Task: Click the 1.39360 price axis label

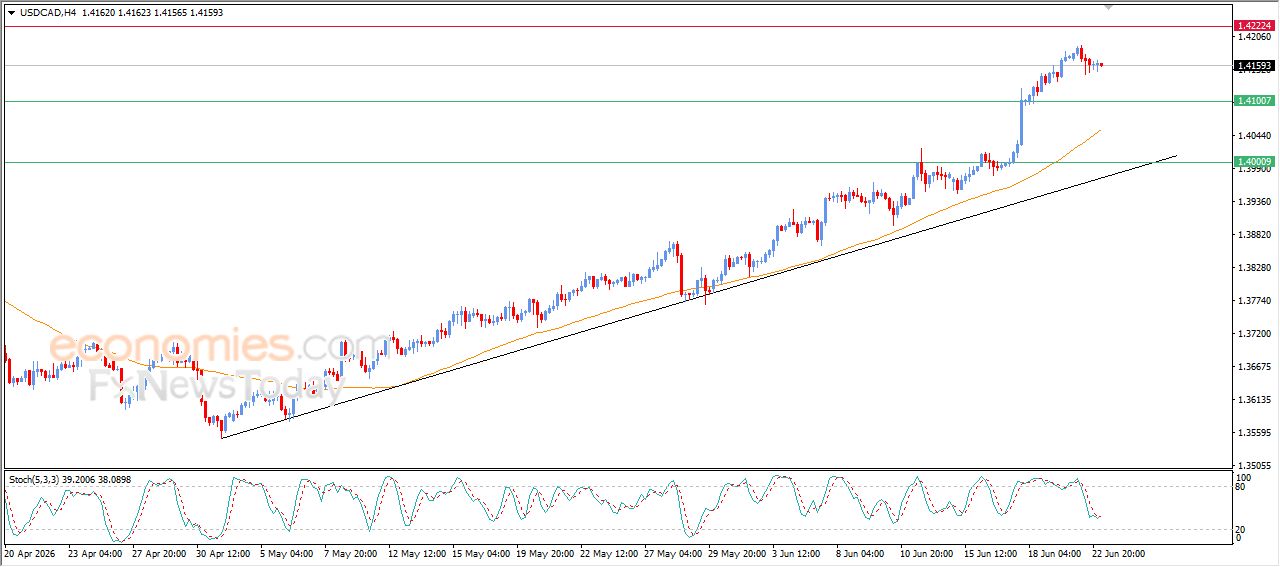Action: [1254, 202]
